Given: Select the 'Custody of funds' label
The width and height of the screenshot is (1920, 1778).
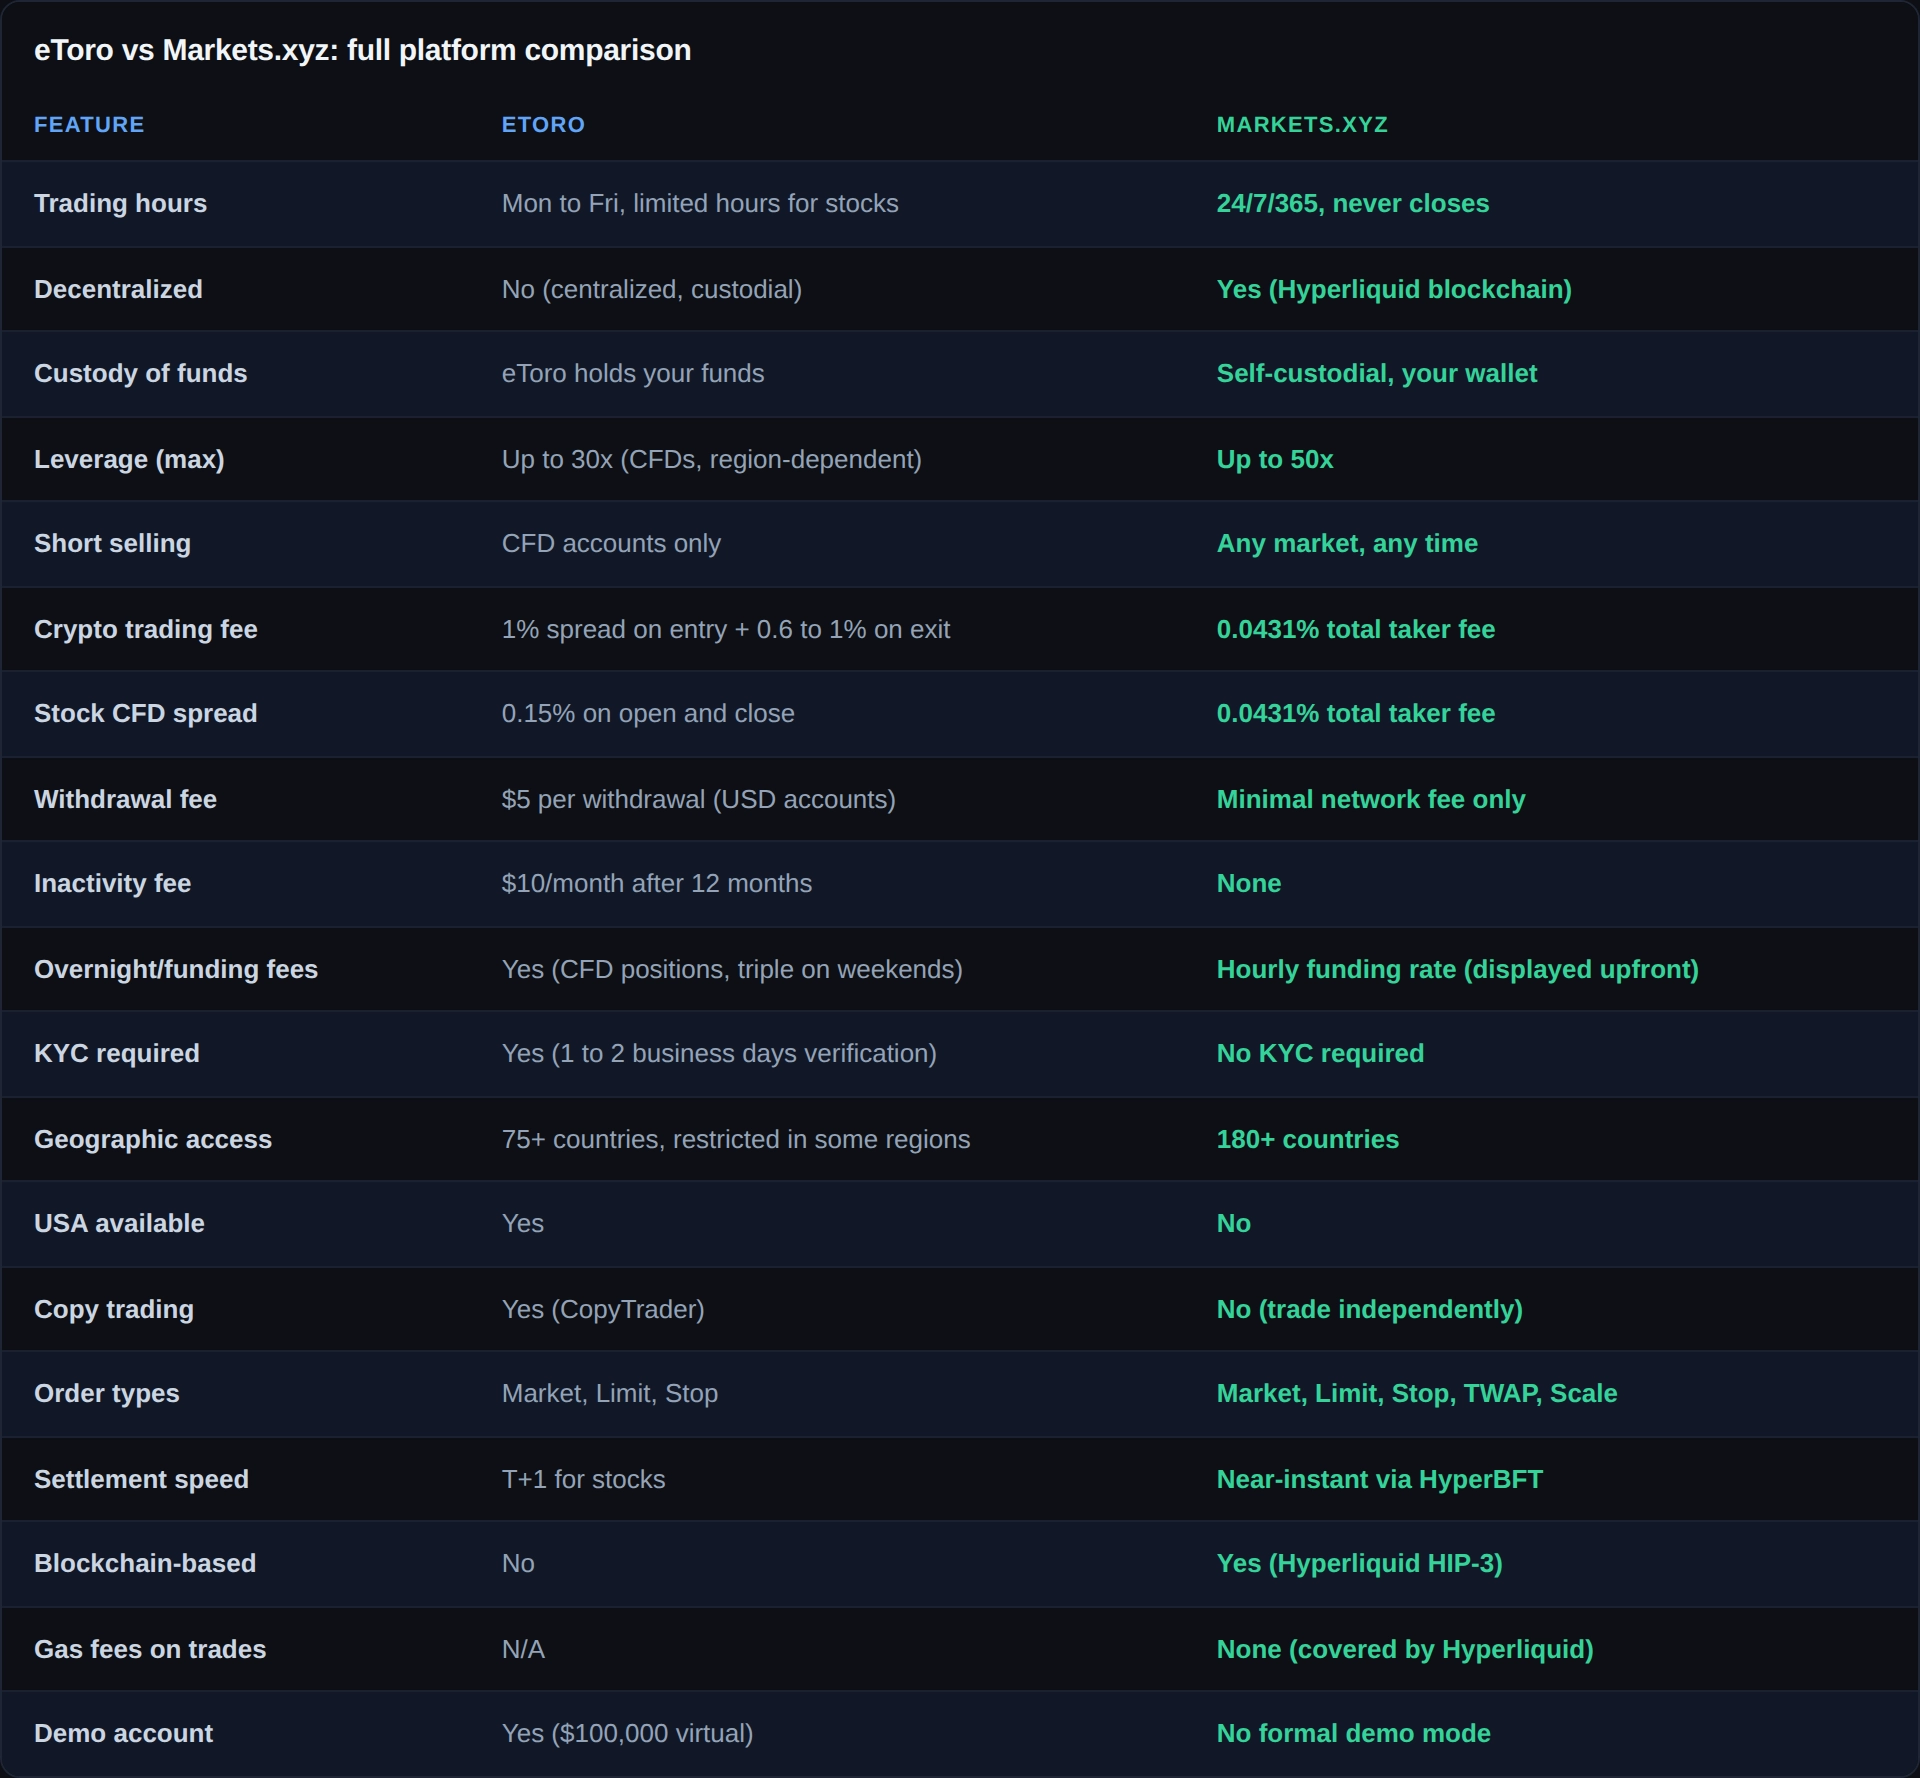Looking at the screenshot, I should (x=140, y=373).
